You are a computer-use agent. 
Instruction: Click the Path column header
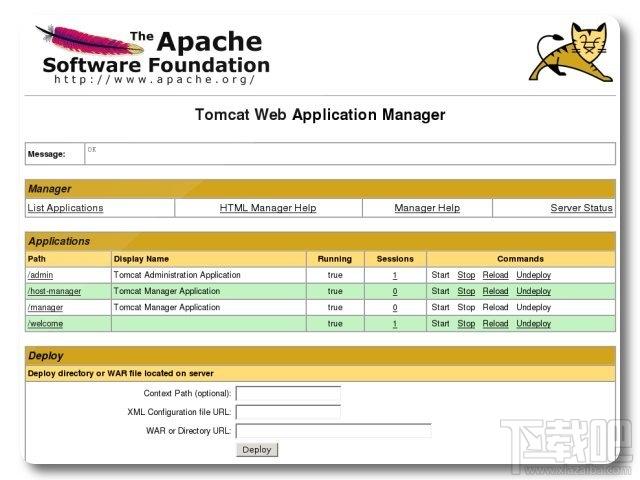click(x=36, y=259)
